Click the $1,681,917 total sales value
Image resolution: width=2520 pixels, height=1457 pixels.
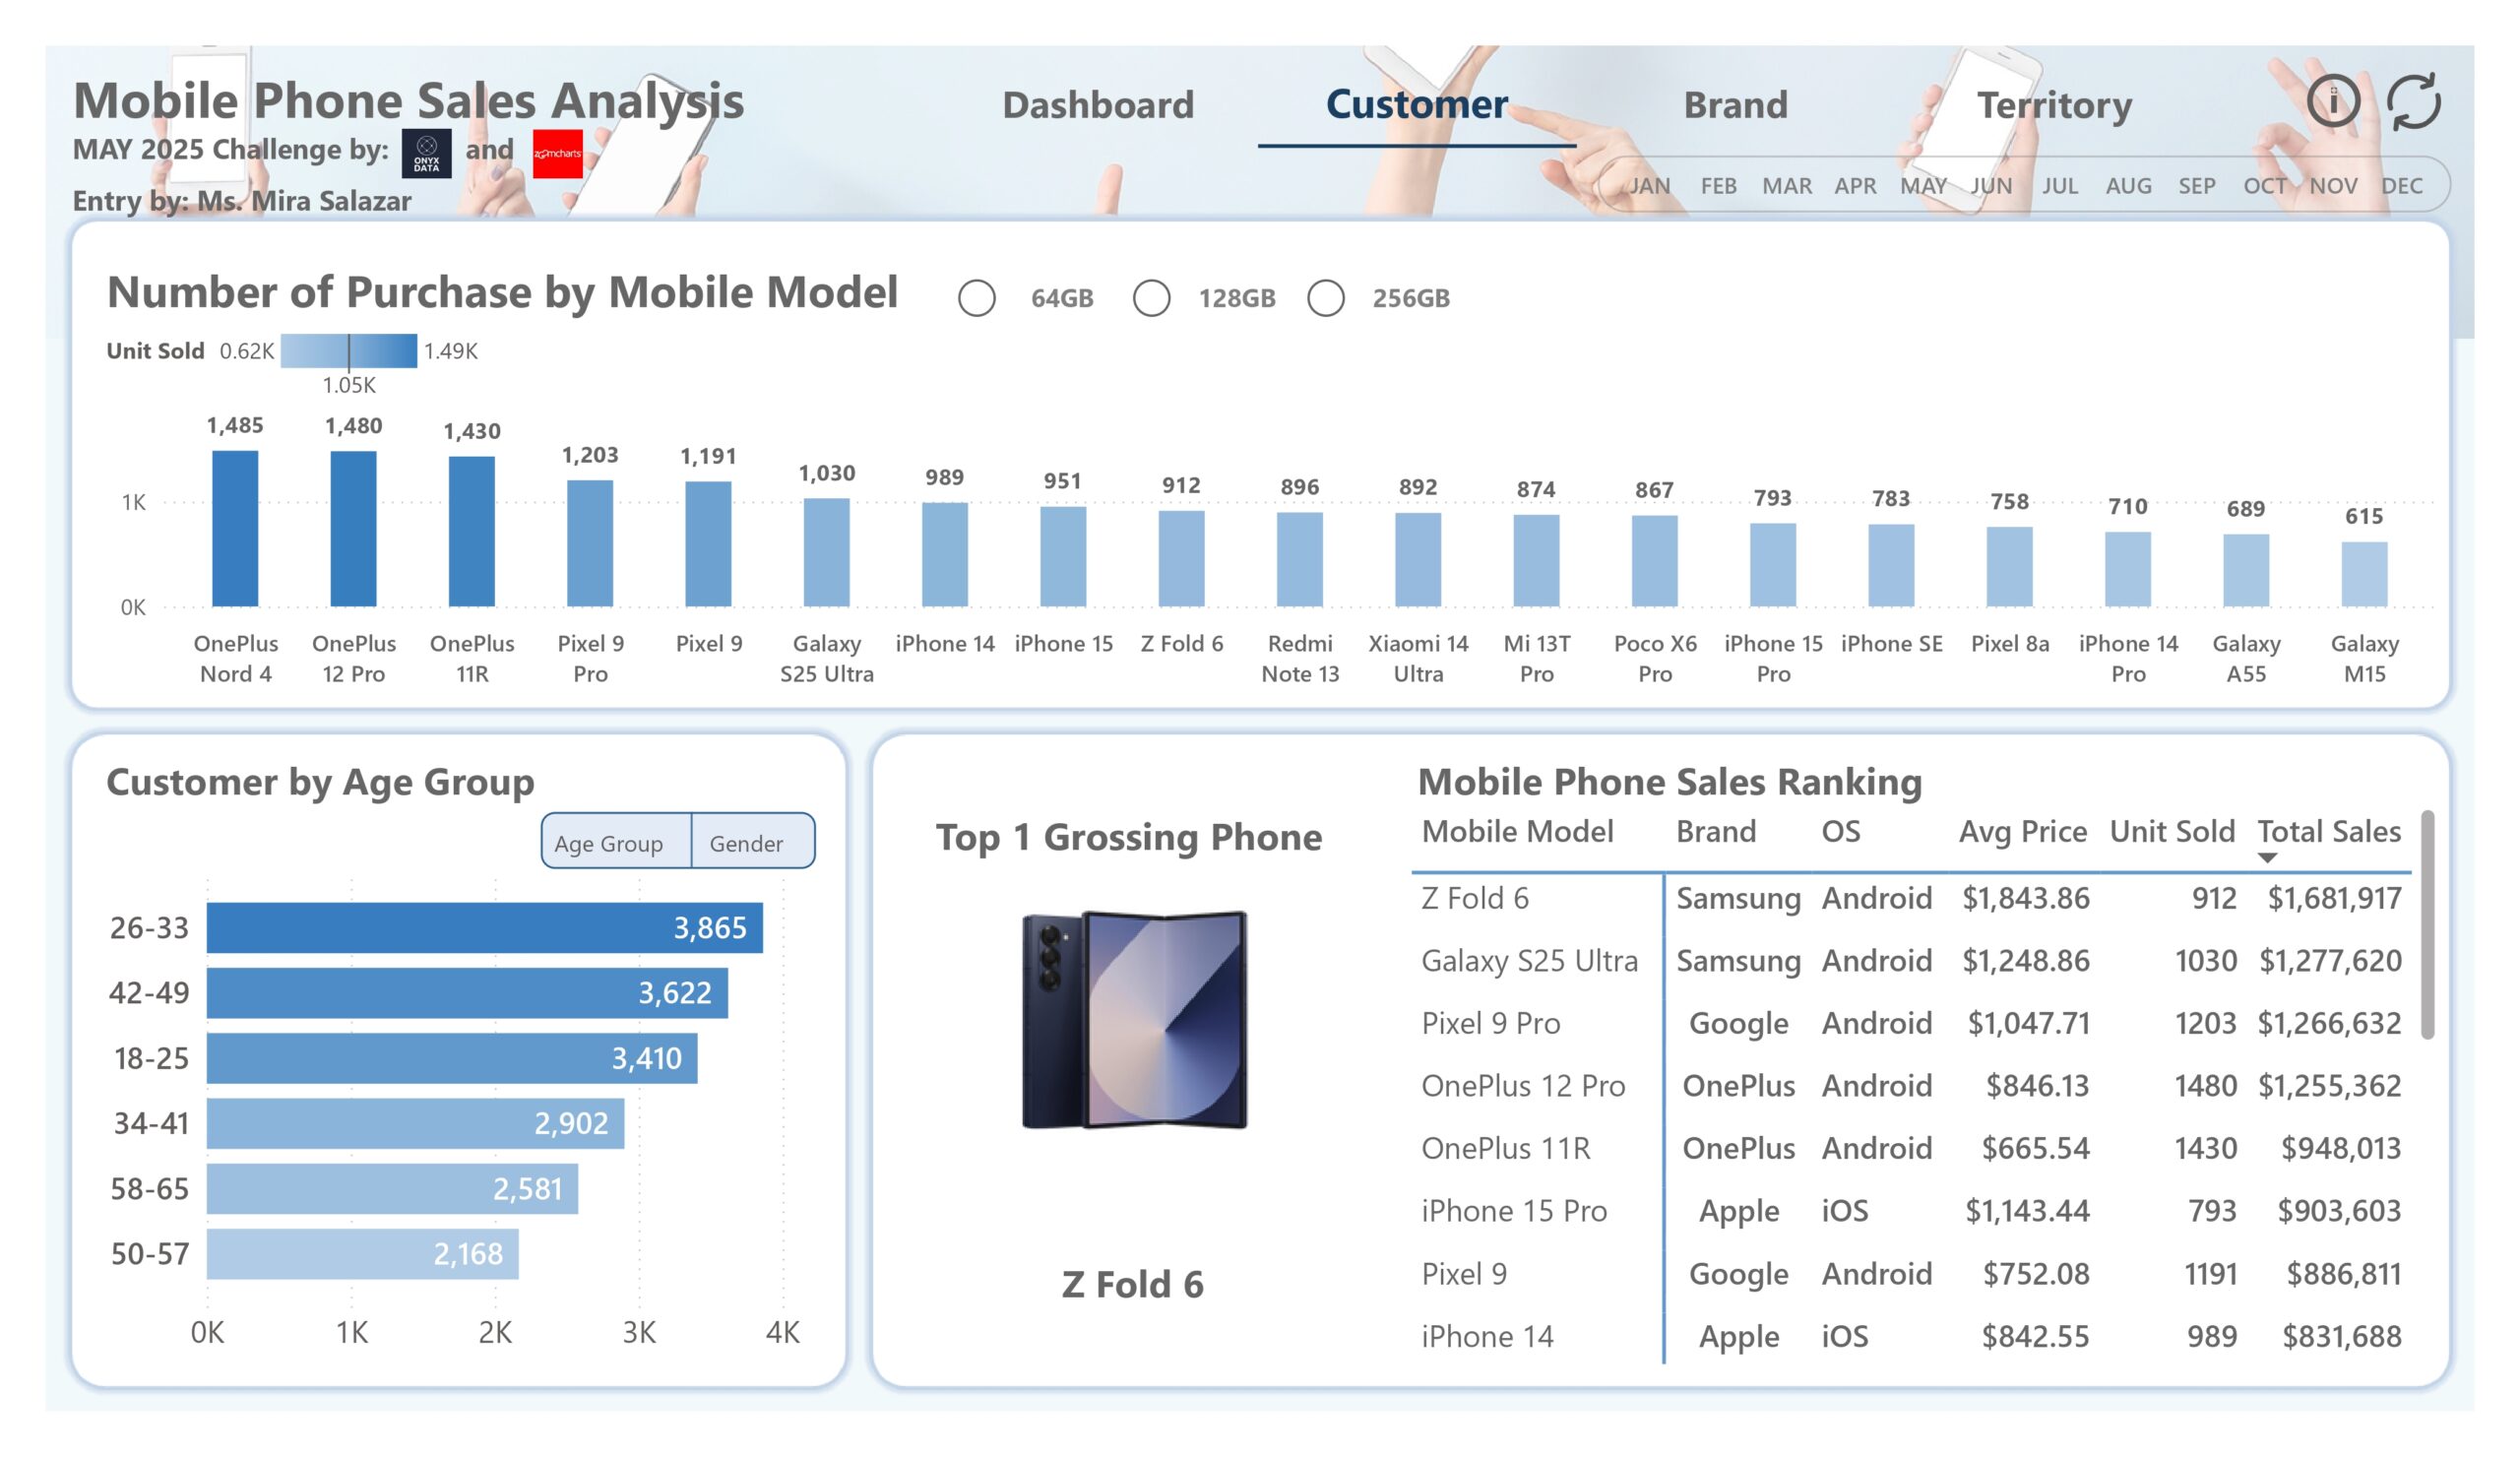[x=2334, y=899]
